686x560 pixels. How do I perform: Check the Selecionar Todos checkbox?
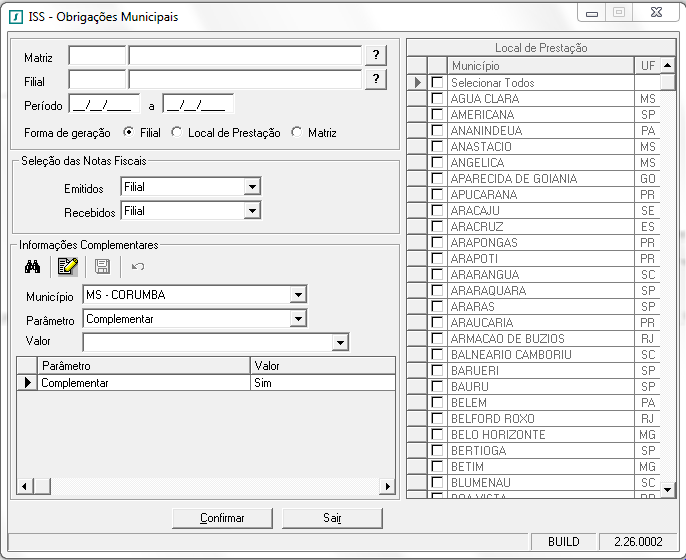coord(436,83)
